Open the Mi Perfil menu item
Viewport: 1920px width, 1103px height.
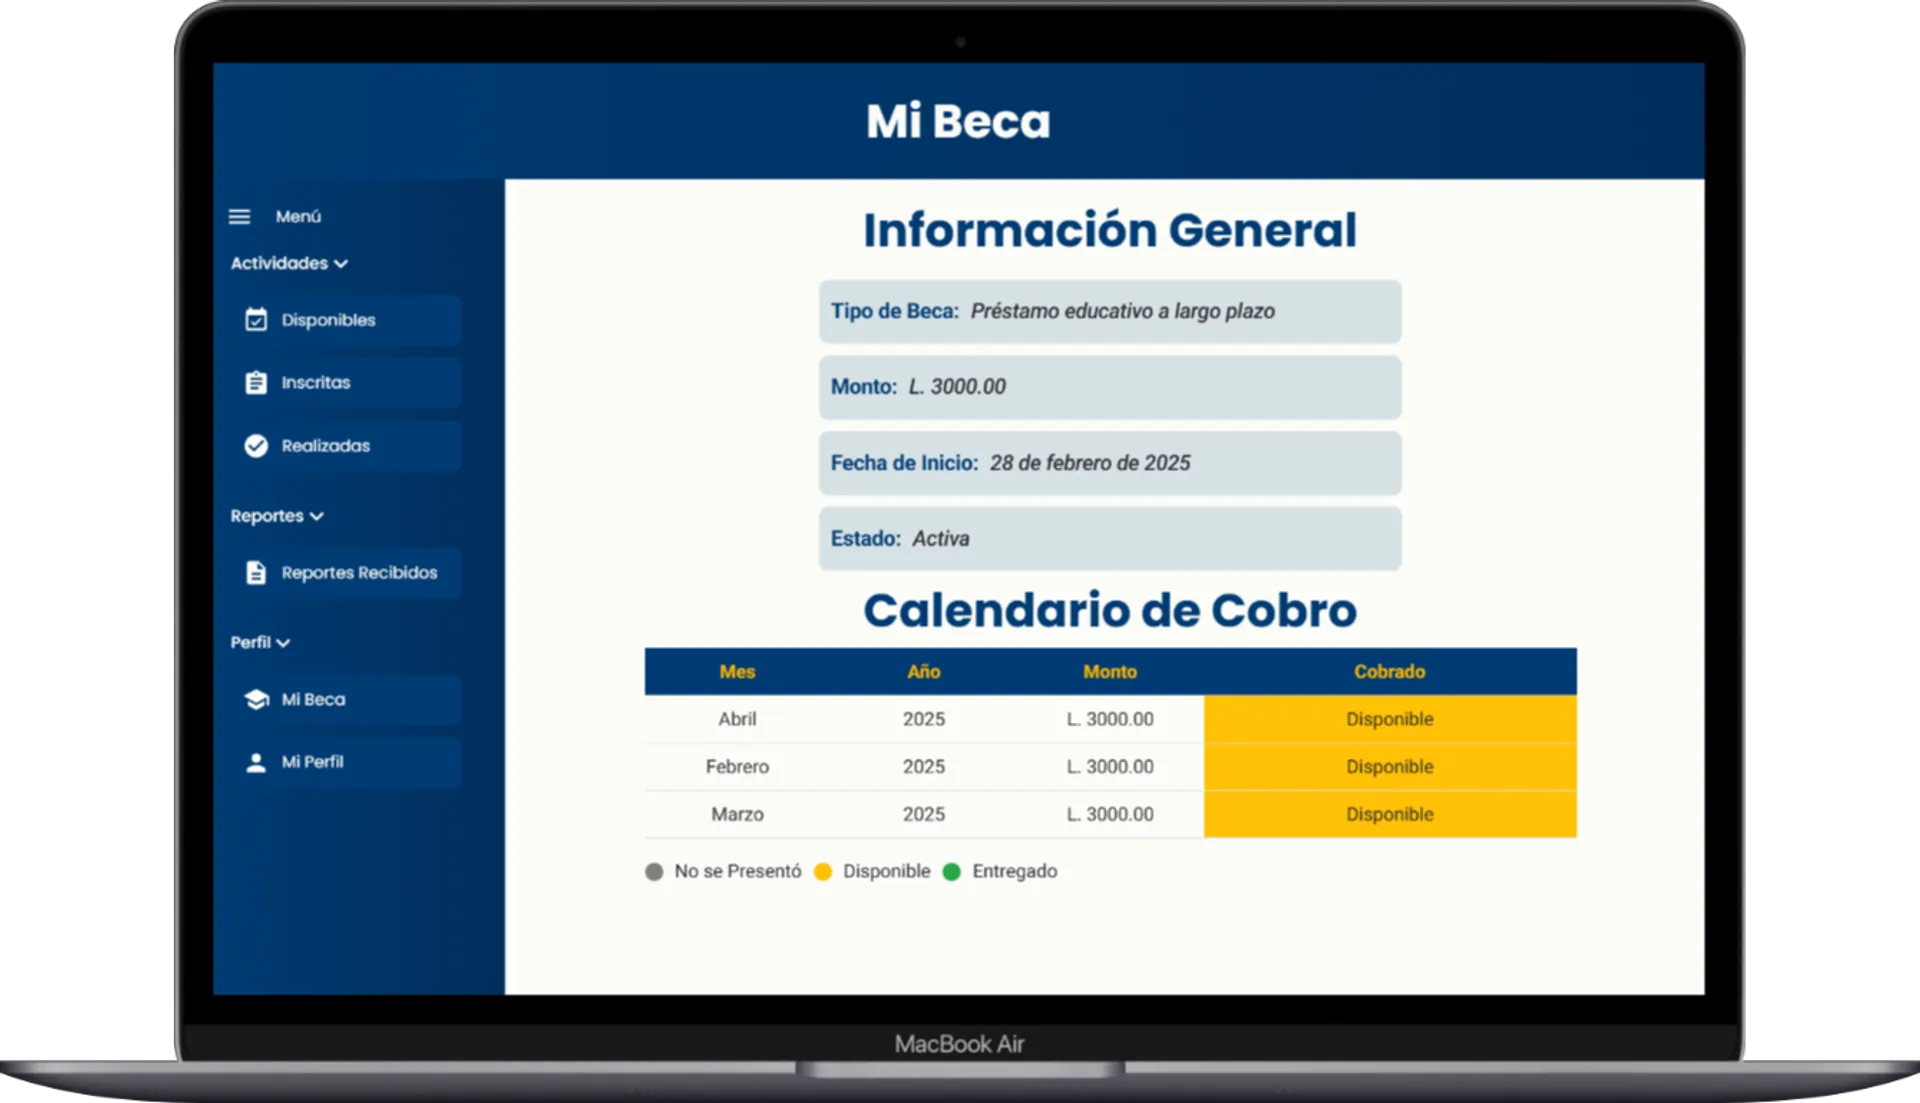(x=312, y=763)
